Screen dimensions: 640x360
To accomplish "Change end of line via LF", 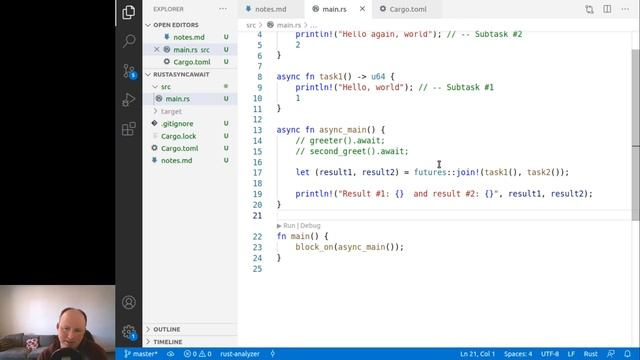I will point(571,354).
